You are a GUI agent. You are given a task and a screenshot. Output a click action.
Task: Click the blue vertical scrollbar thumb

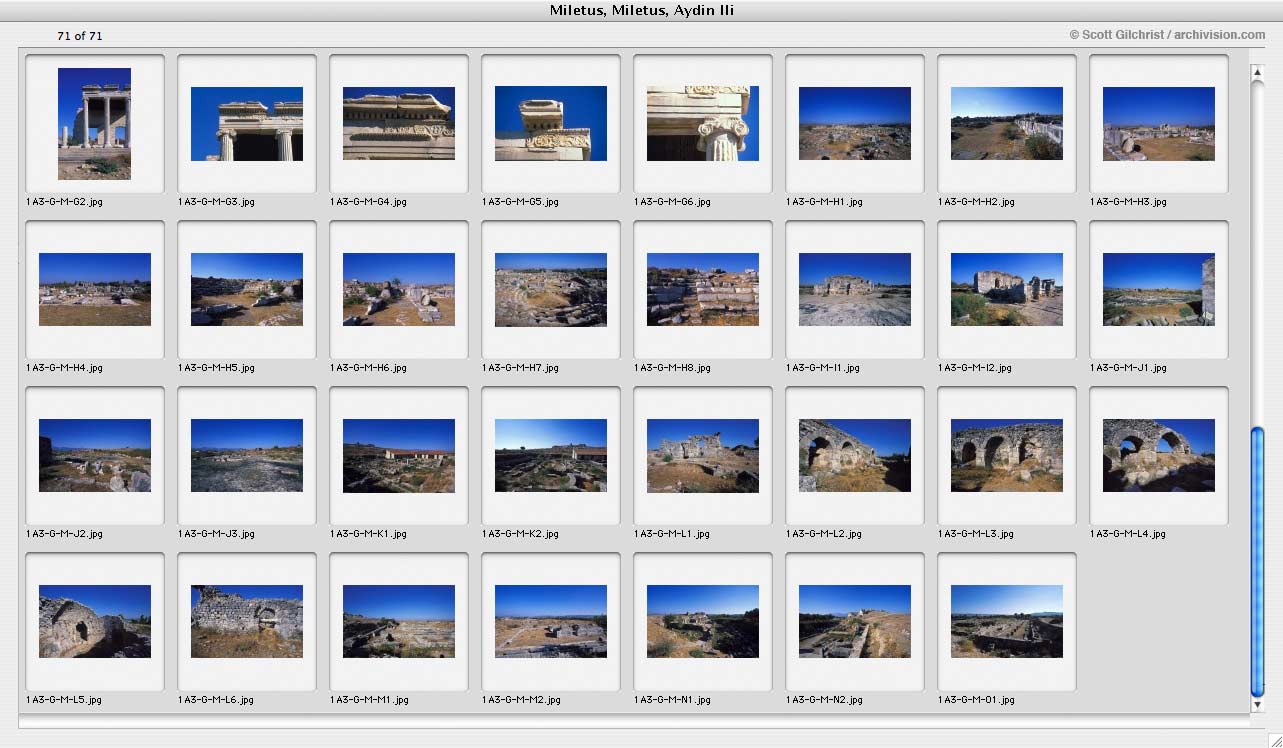pyautogui.click(x=1258, y=562)
